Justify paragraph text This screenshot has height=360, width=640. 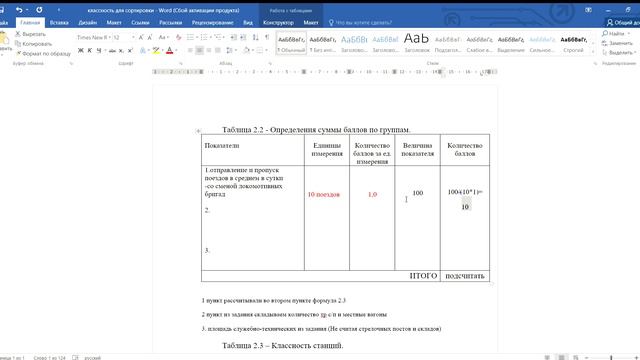pos(218,50)
